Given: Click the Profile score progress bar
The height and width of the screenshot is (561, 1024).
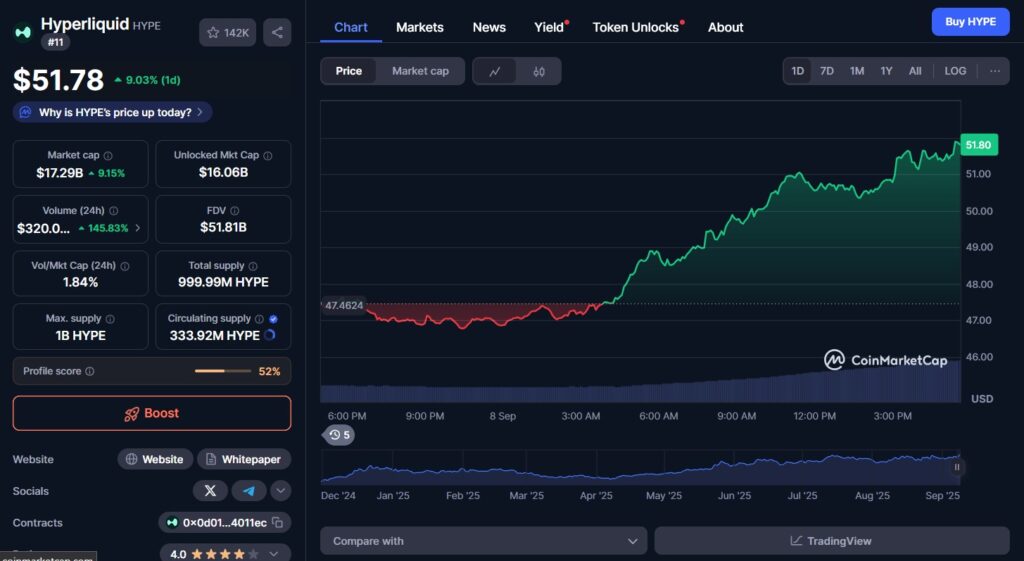Looking at the screenshot, I should click(223, 371).
